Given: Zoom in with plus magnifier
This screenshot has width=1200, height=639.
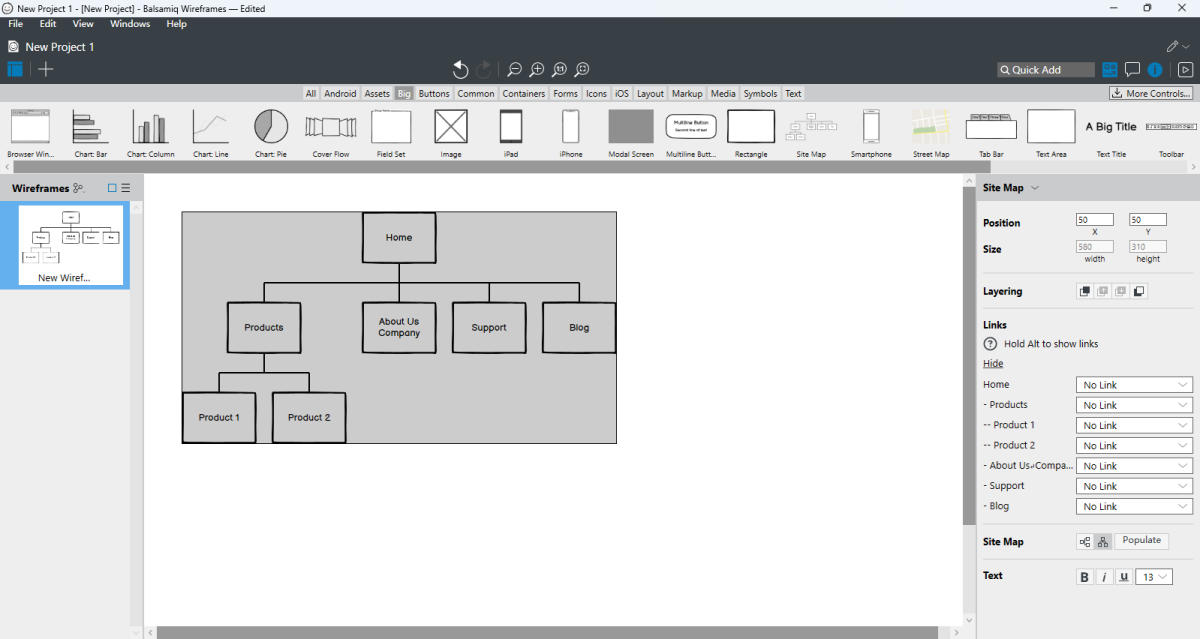Looking at the screenshot, I should (x=537, y=69).
